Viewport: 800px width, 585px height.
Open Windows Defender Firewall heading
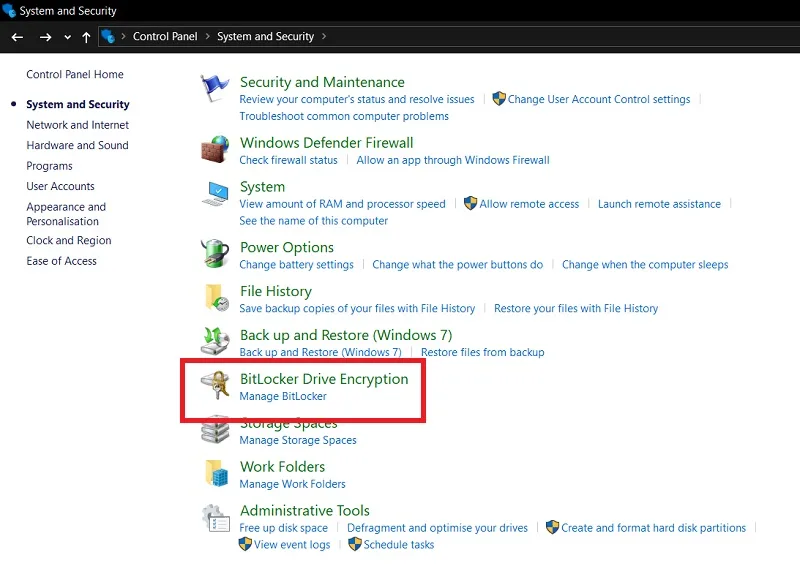[327, 143]
